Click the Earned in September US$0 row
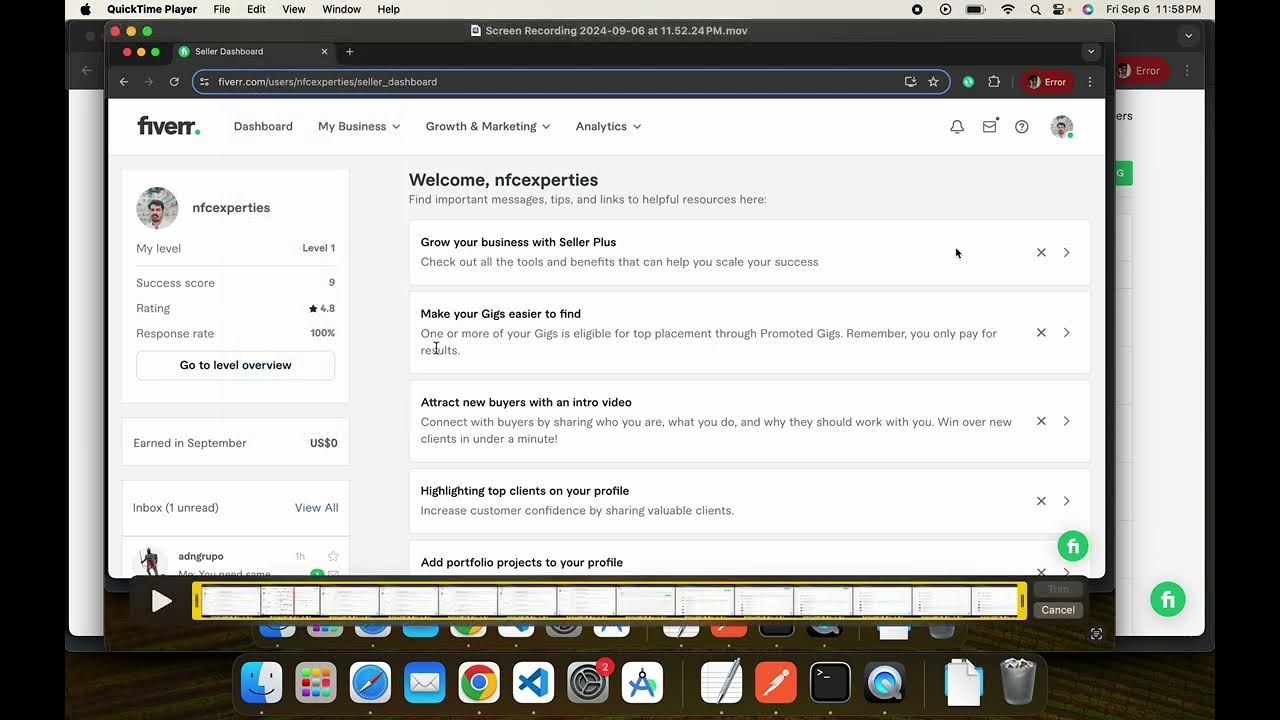 [235, 443]
